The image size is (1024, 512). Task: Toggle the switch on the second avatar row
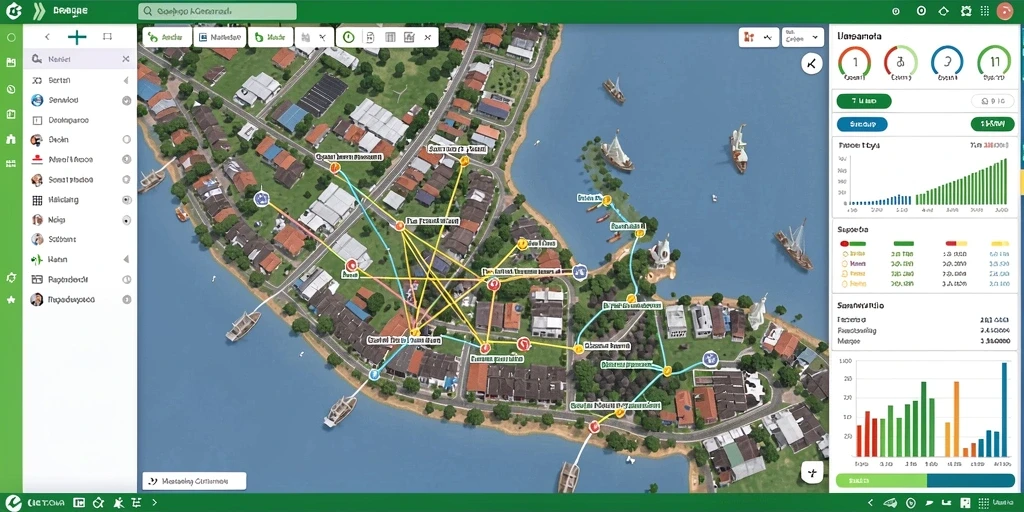click(126, 180)
